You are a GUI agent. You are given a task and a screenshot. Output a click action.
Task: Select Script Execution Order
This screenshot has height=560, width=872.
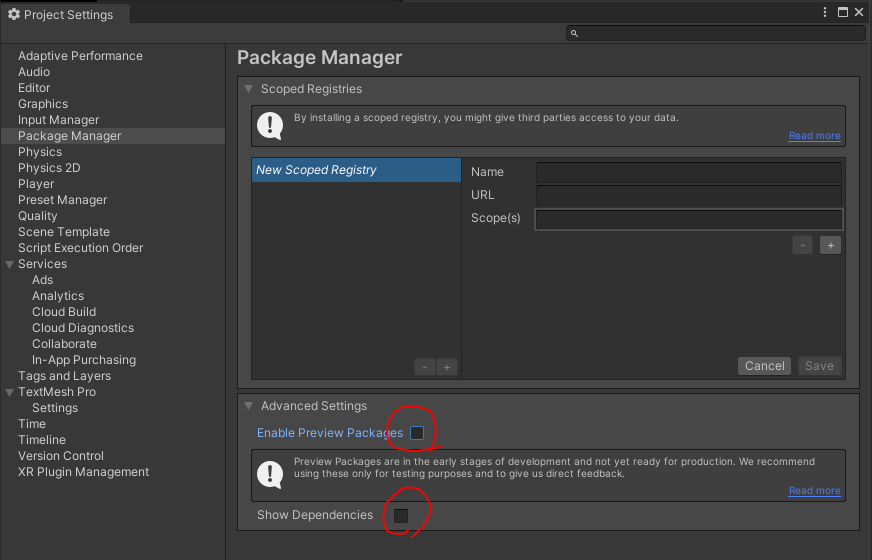coord(80,248)
